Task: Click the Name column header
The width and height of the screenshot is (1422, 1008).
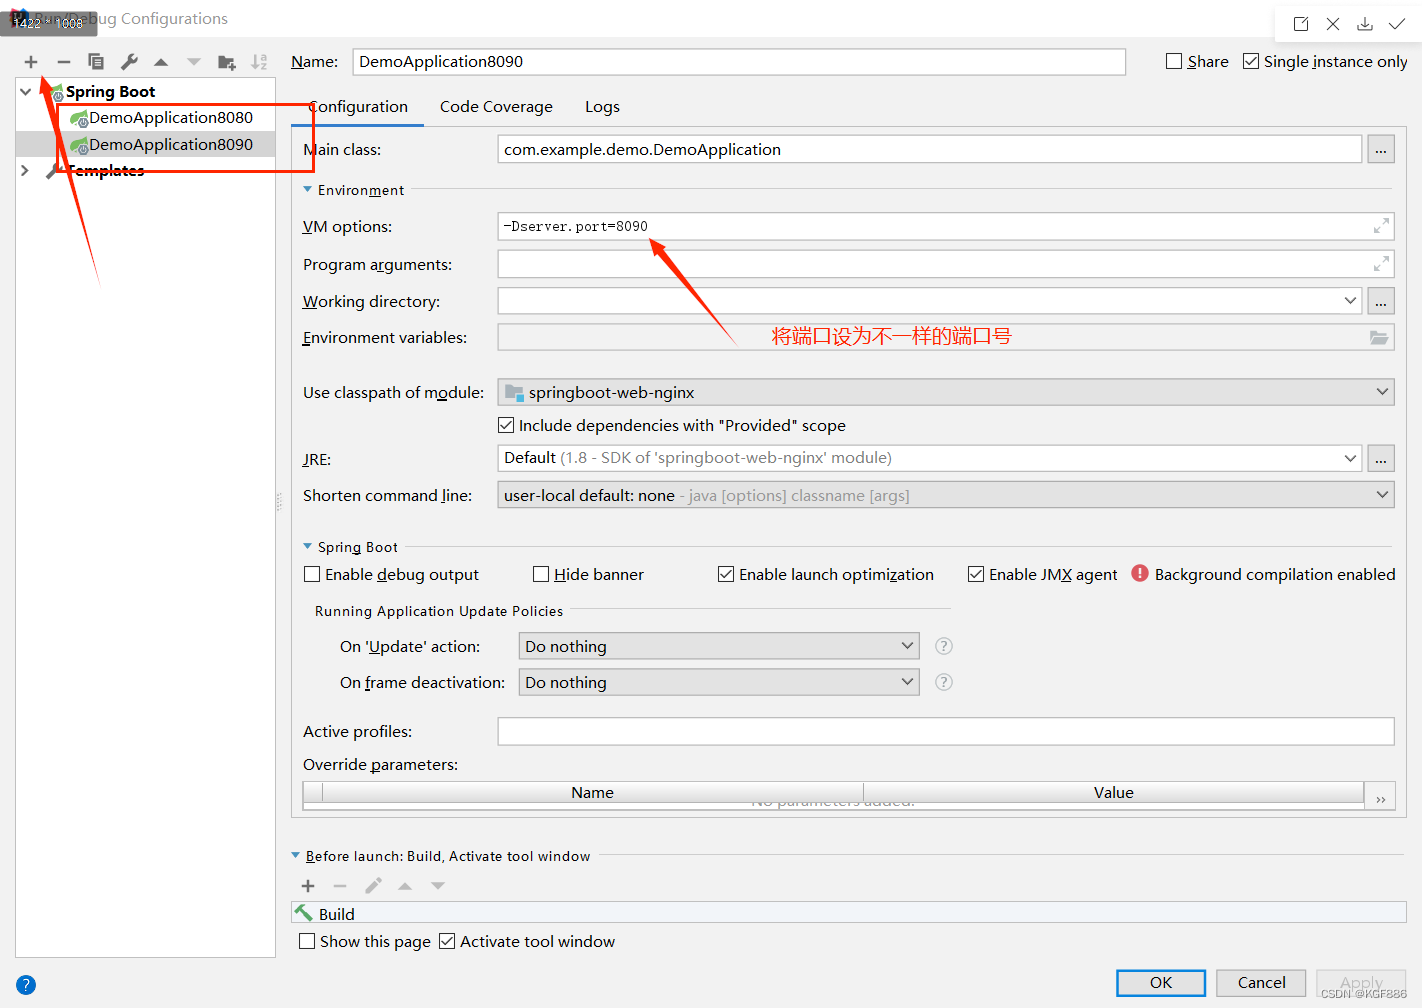Action: click(593, 792)
